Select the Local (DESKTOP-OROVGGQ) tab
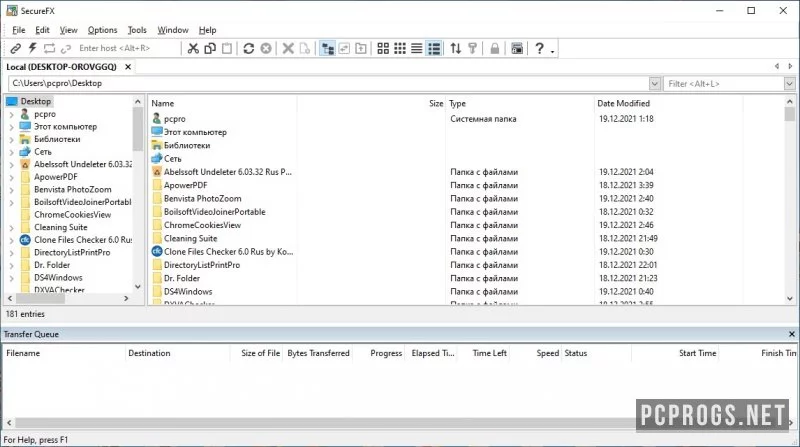 (61, 67)
